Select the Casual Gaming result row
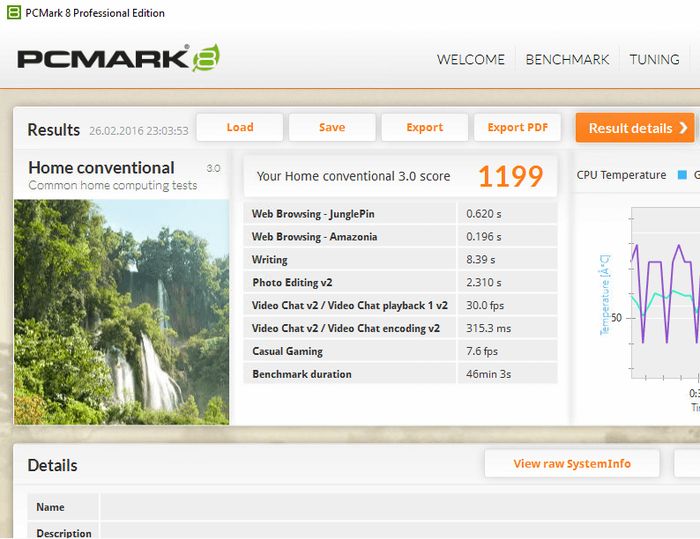 coord(400,351)
